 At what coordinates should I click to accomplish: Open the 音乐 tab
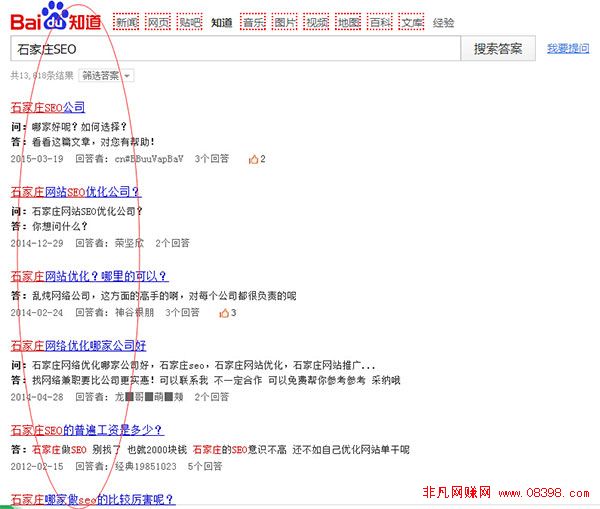point(253,23)
